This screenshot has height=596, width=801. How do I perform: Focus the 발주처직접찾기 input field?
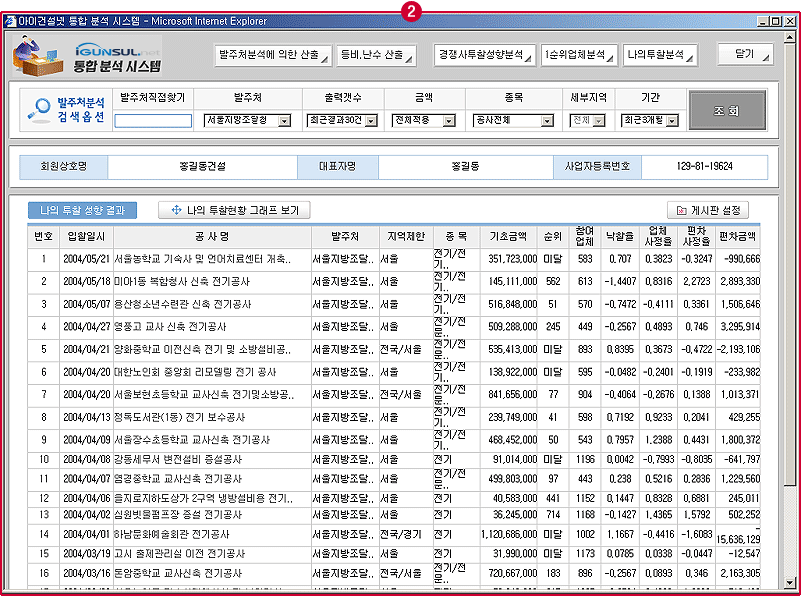pyautogui.click(x=153, y=121)
